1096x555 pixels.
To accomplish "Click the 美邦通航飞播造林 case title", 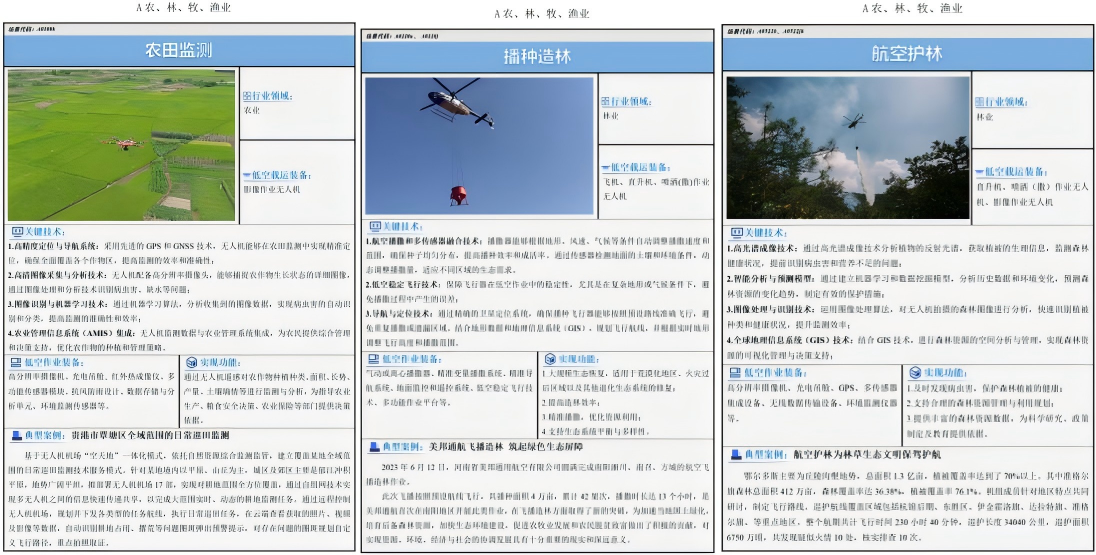I will [x=463, y=446].
